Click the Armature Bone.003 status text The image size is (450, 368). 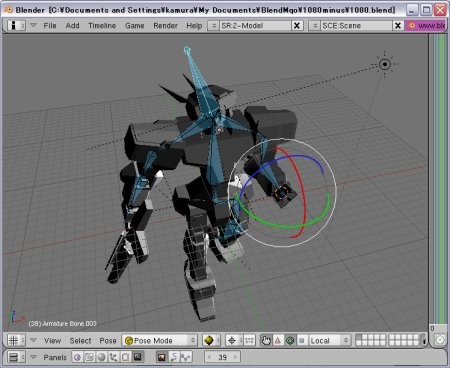point(62,323)
